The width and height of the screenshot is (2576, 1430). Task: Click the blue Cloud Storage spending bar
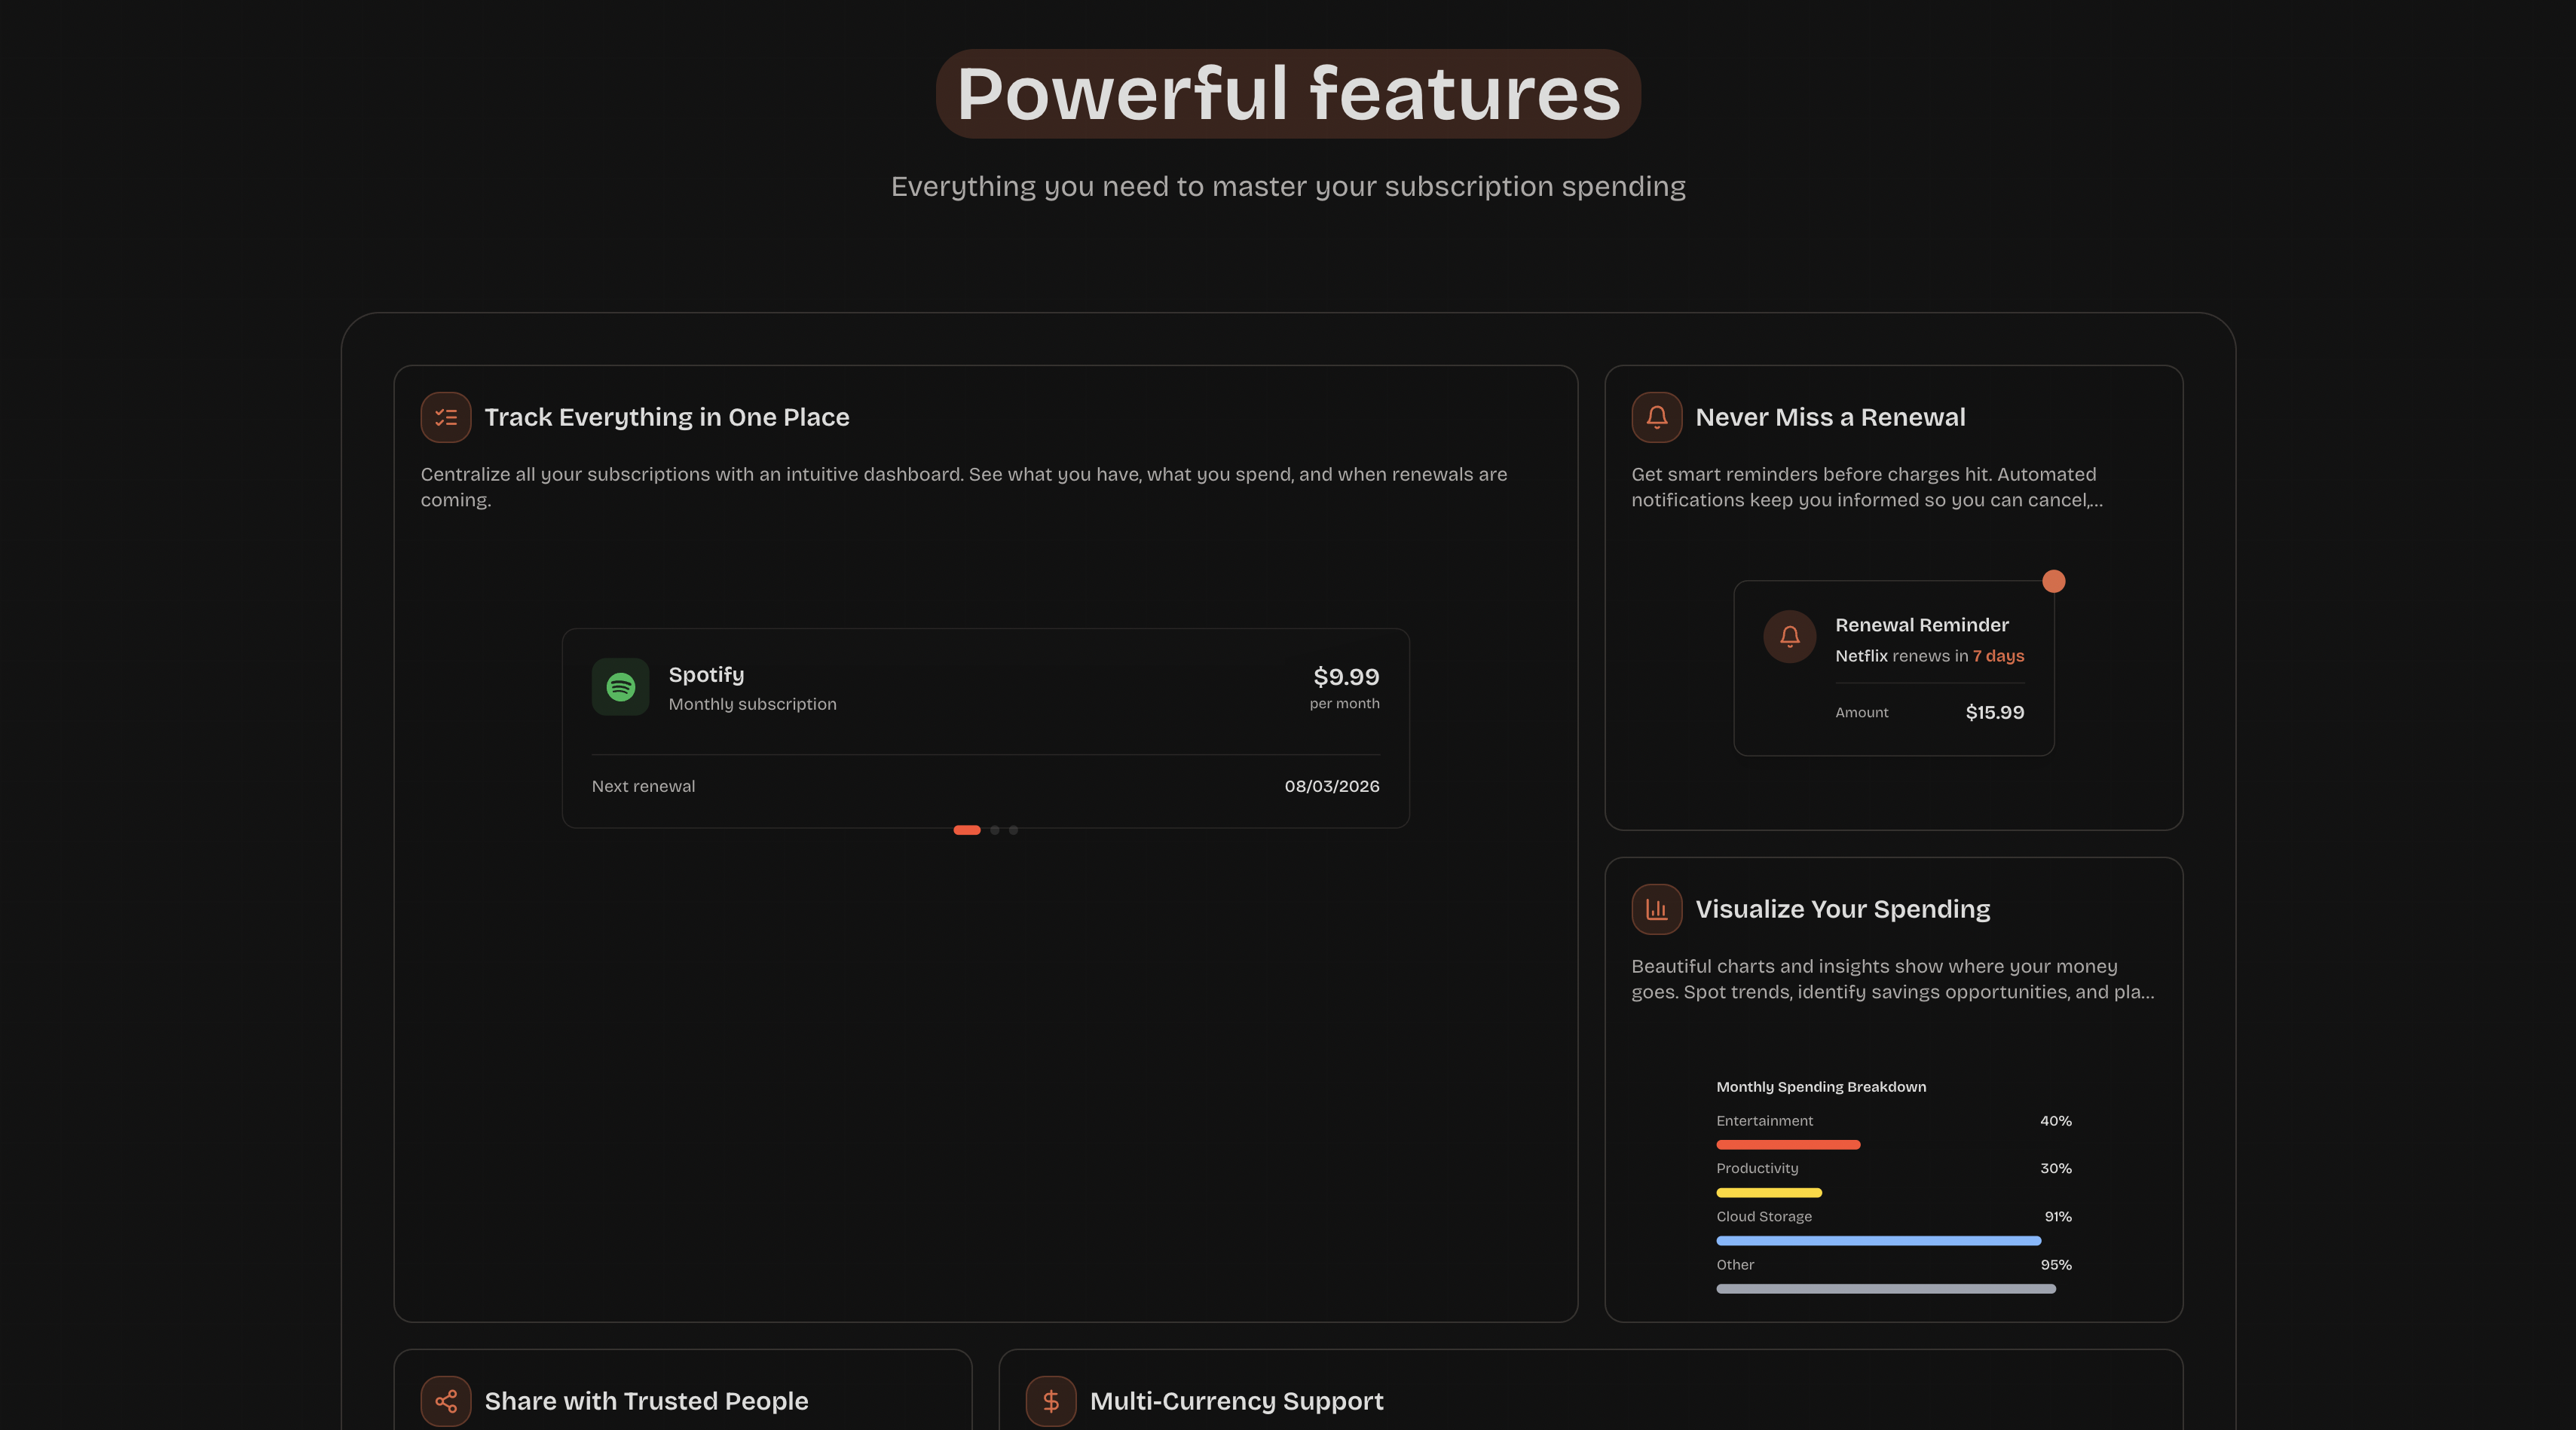1878,1241
